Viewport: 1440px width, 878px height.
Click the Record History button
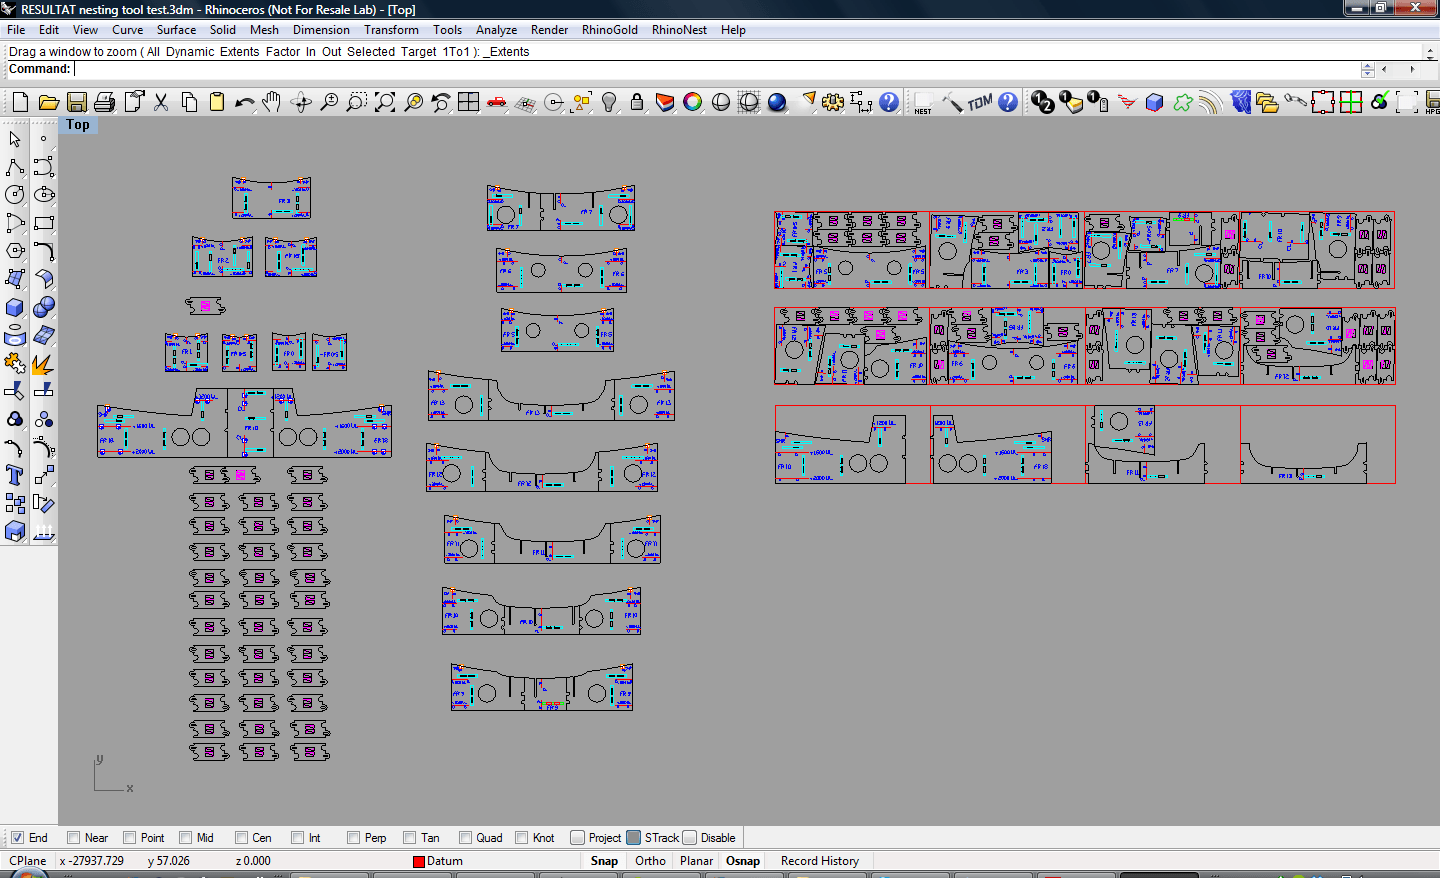click(x=819, y=861)
